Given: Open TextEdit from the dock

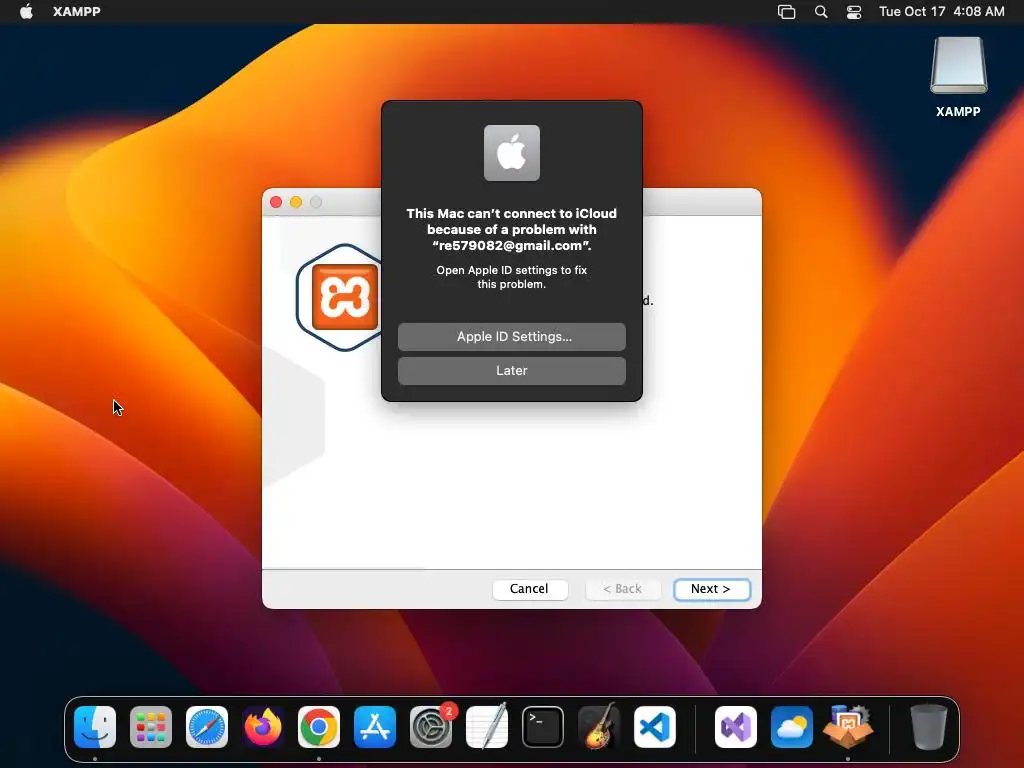Looking at the screenshot, I should 487,726.
